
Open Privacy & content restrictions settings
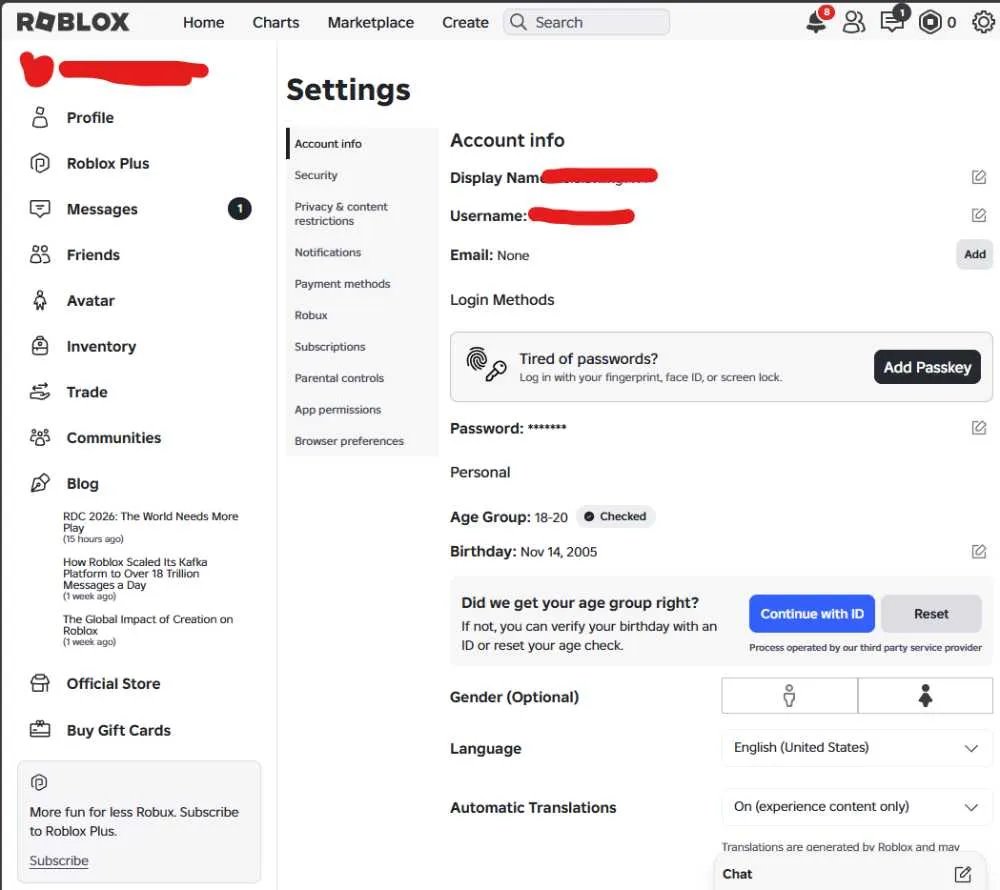point(341,214)
